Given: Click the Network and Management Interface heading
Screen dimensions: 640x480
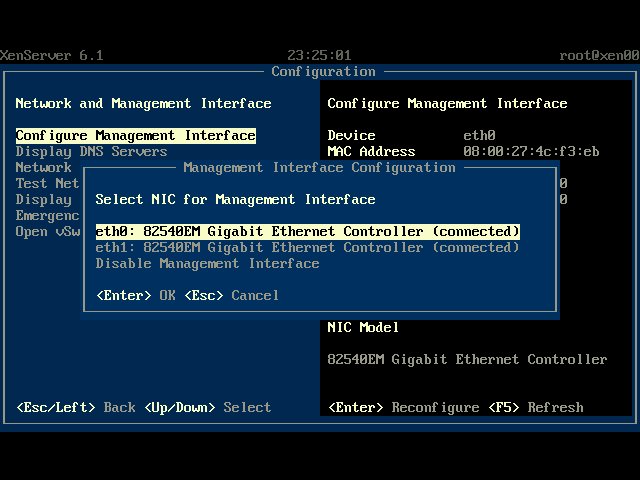Looking at the screenshot, I should (143, 103).
